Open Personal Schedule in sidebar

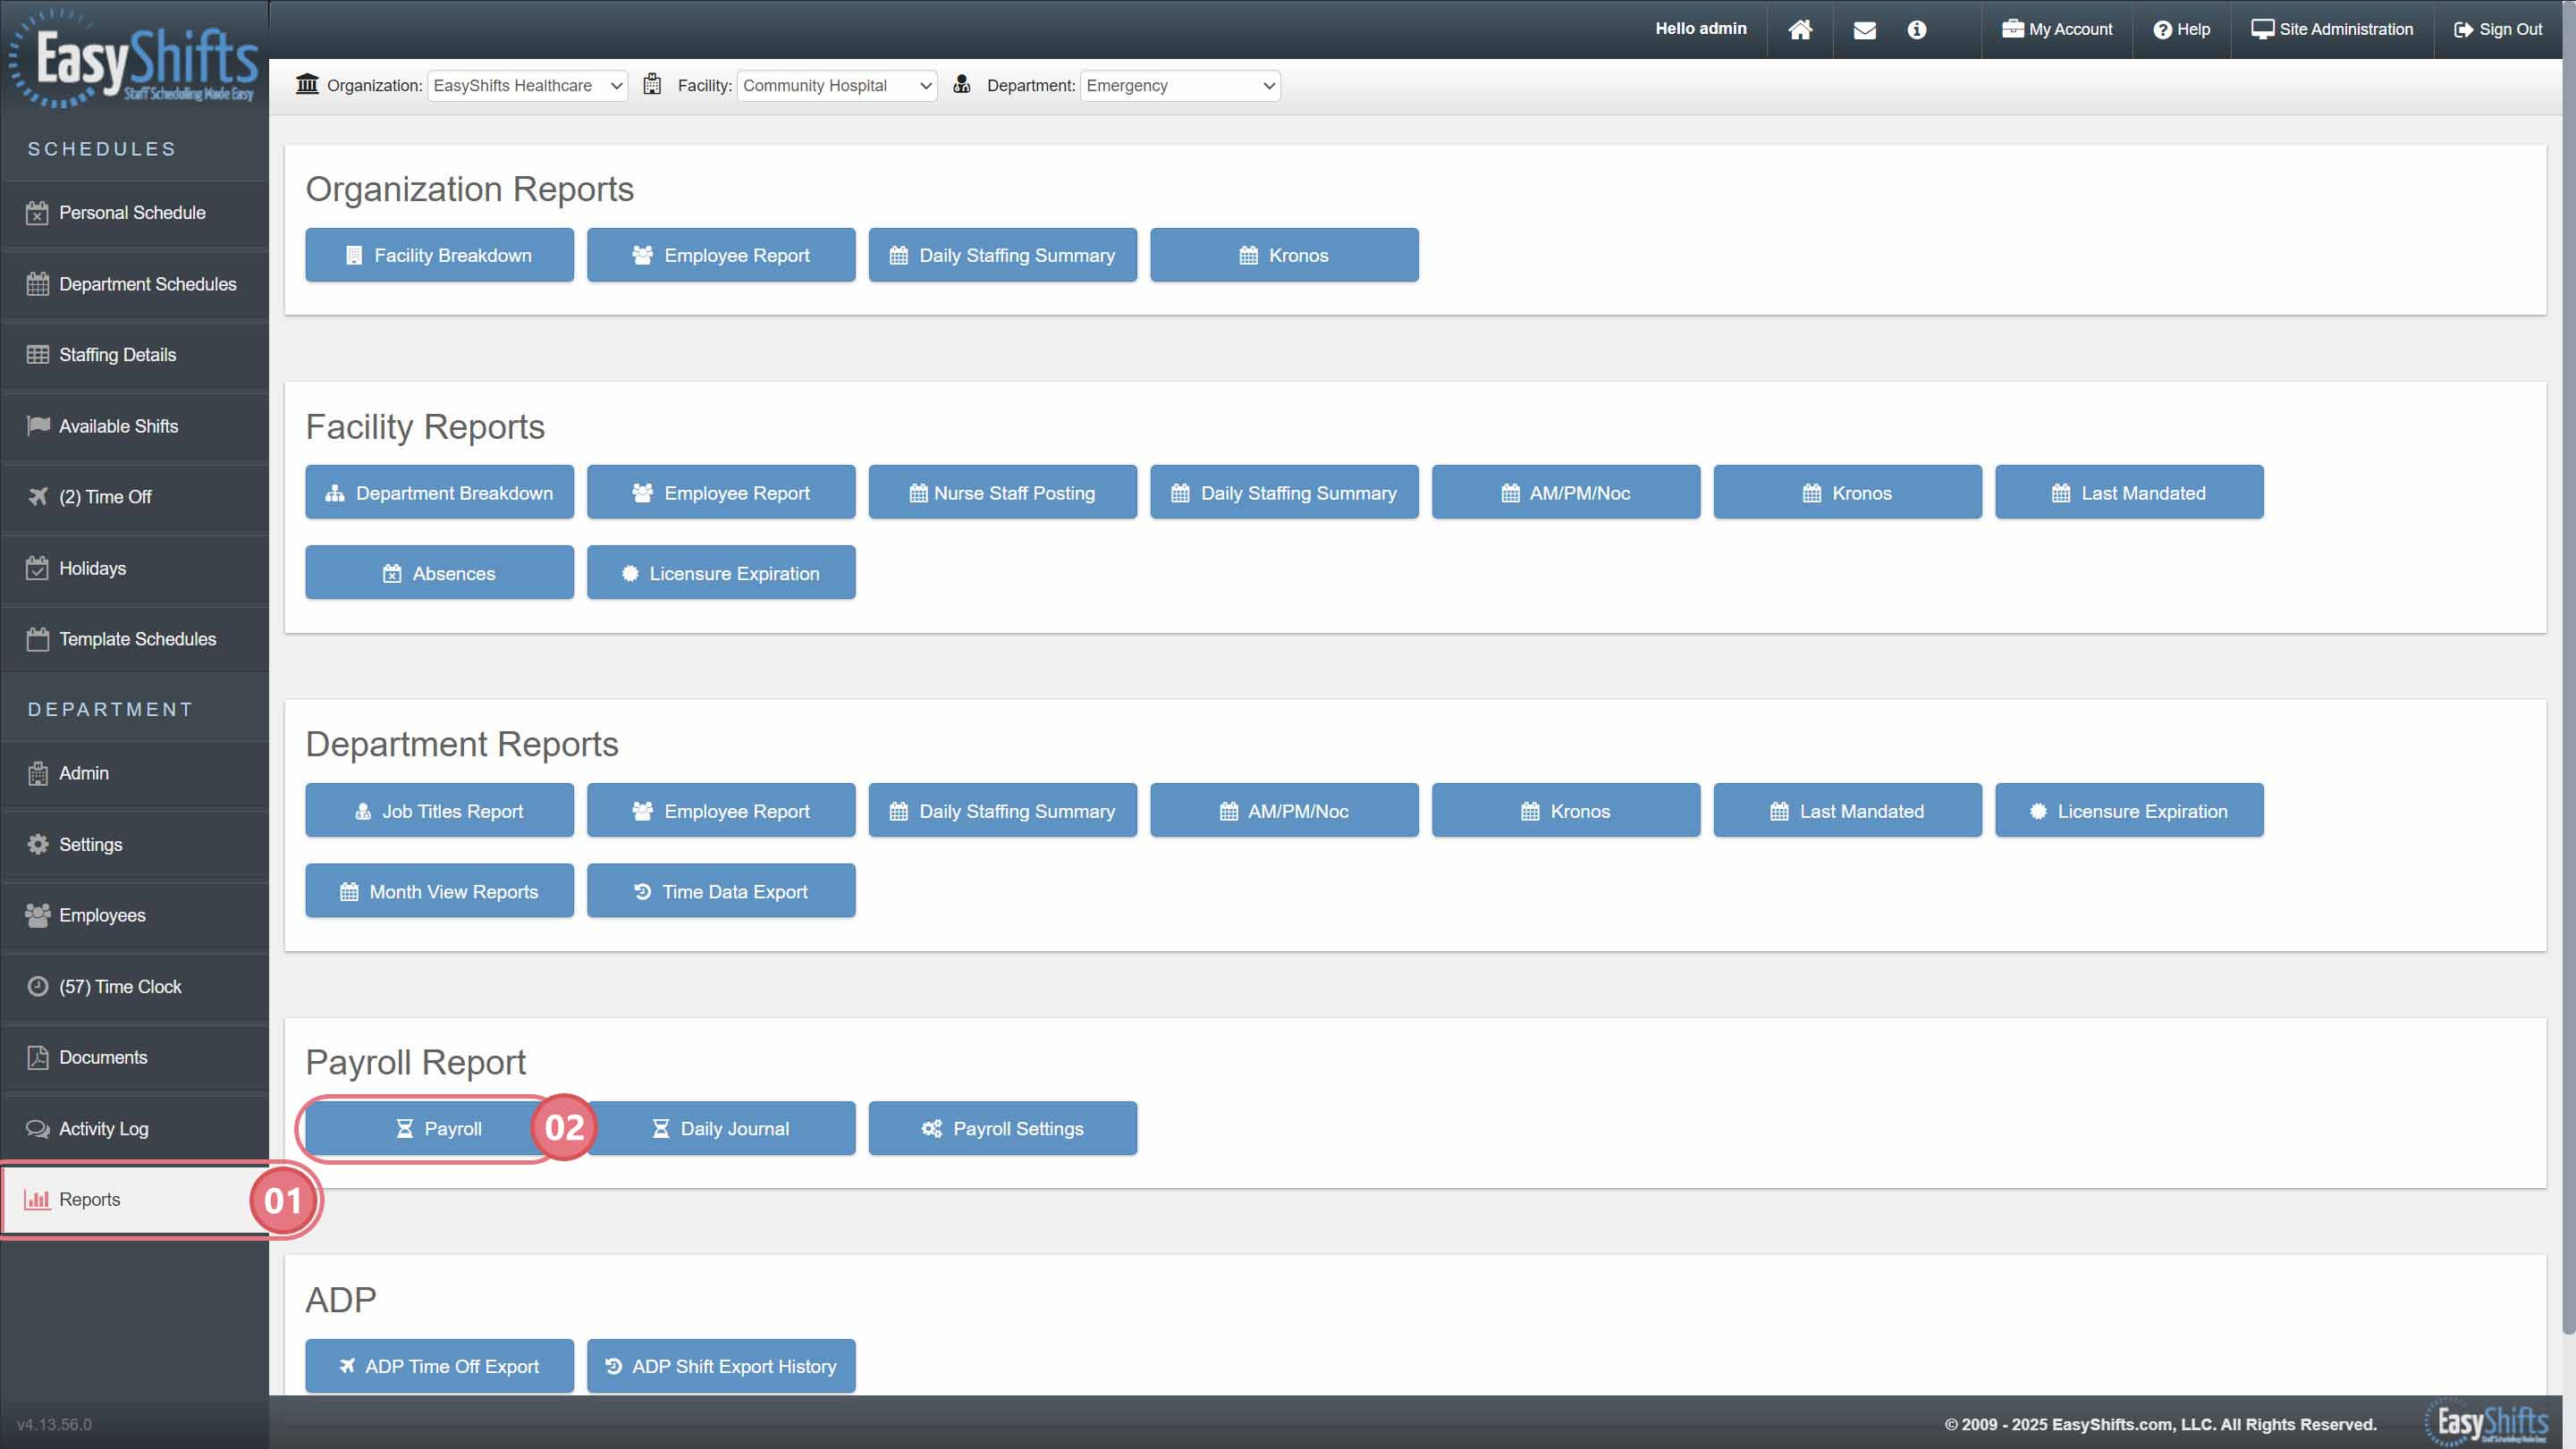tap(134, 212)
